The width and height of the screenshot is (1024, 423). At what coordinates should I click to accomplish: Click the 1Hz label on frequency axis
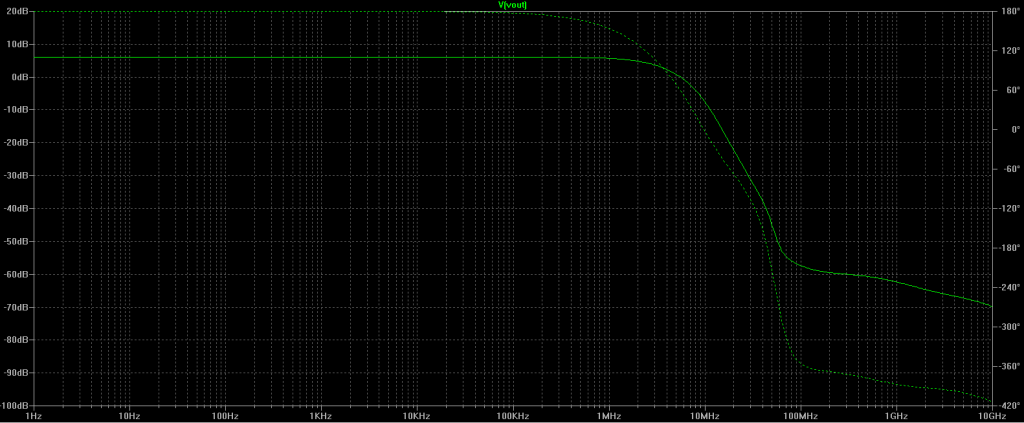tap(33, 416)
